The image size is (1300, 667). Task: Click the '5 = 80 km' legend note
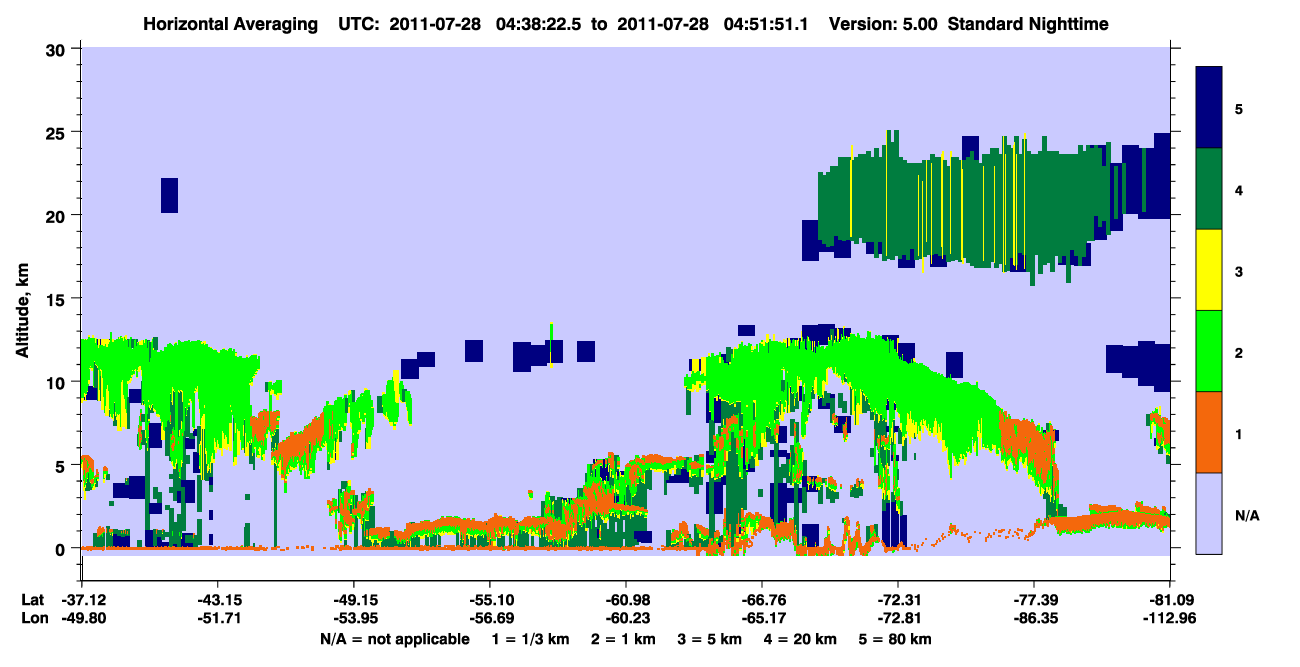[896, 639]
